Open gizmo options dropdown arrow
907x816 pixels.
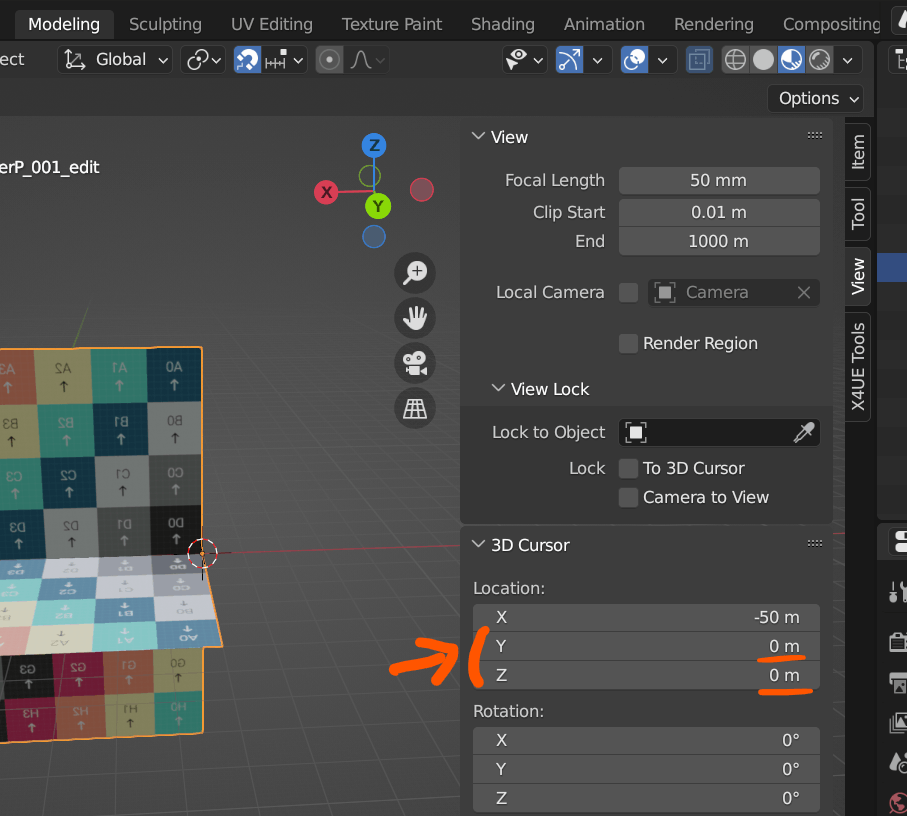(x=598, y=60)
